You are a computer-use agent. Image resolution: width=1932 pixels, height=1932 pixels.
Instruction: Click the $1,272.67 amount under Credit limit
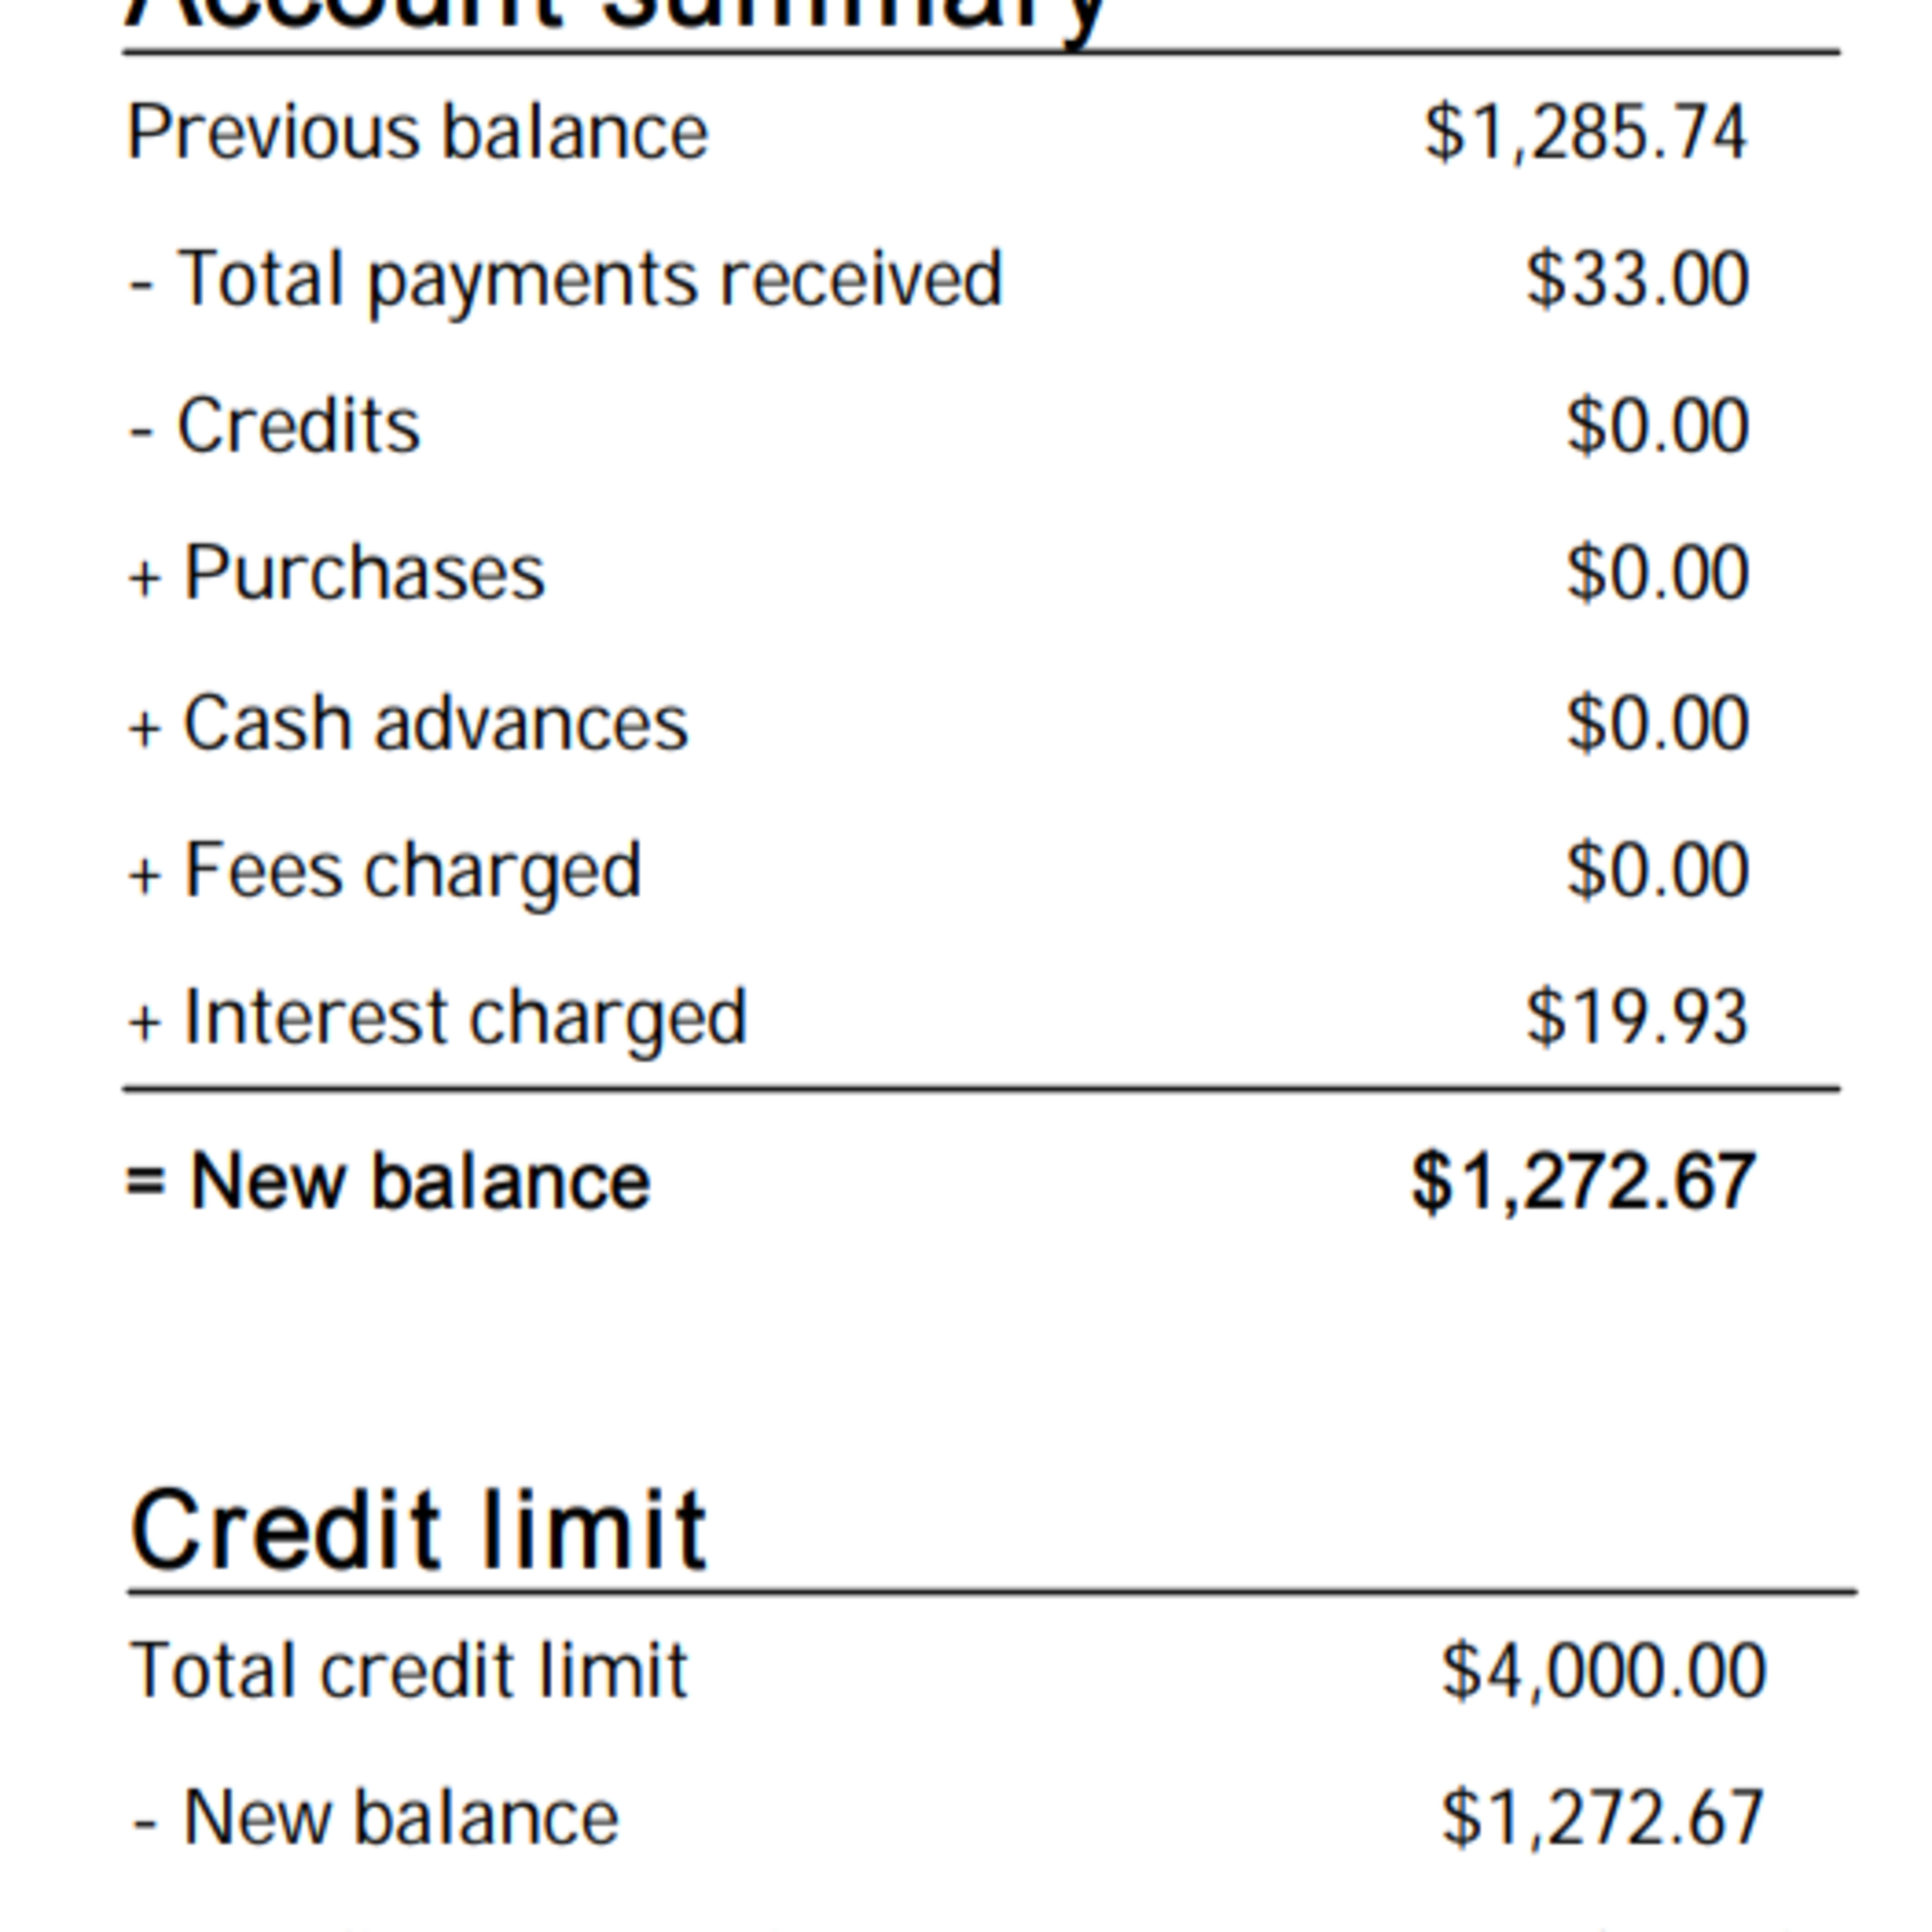click(1602, 1817)
